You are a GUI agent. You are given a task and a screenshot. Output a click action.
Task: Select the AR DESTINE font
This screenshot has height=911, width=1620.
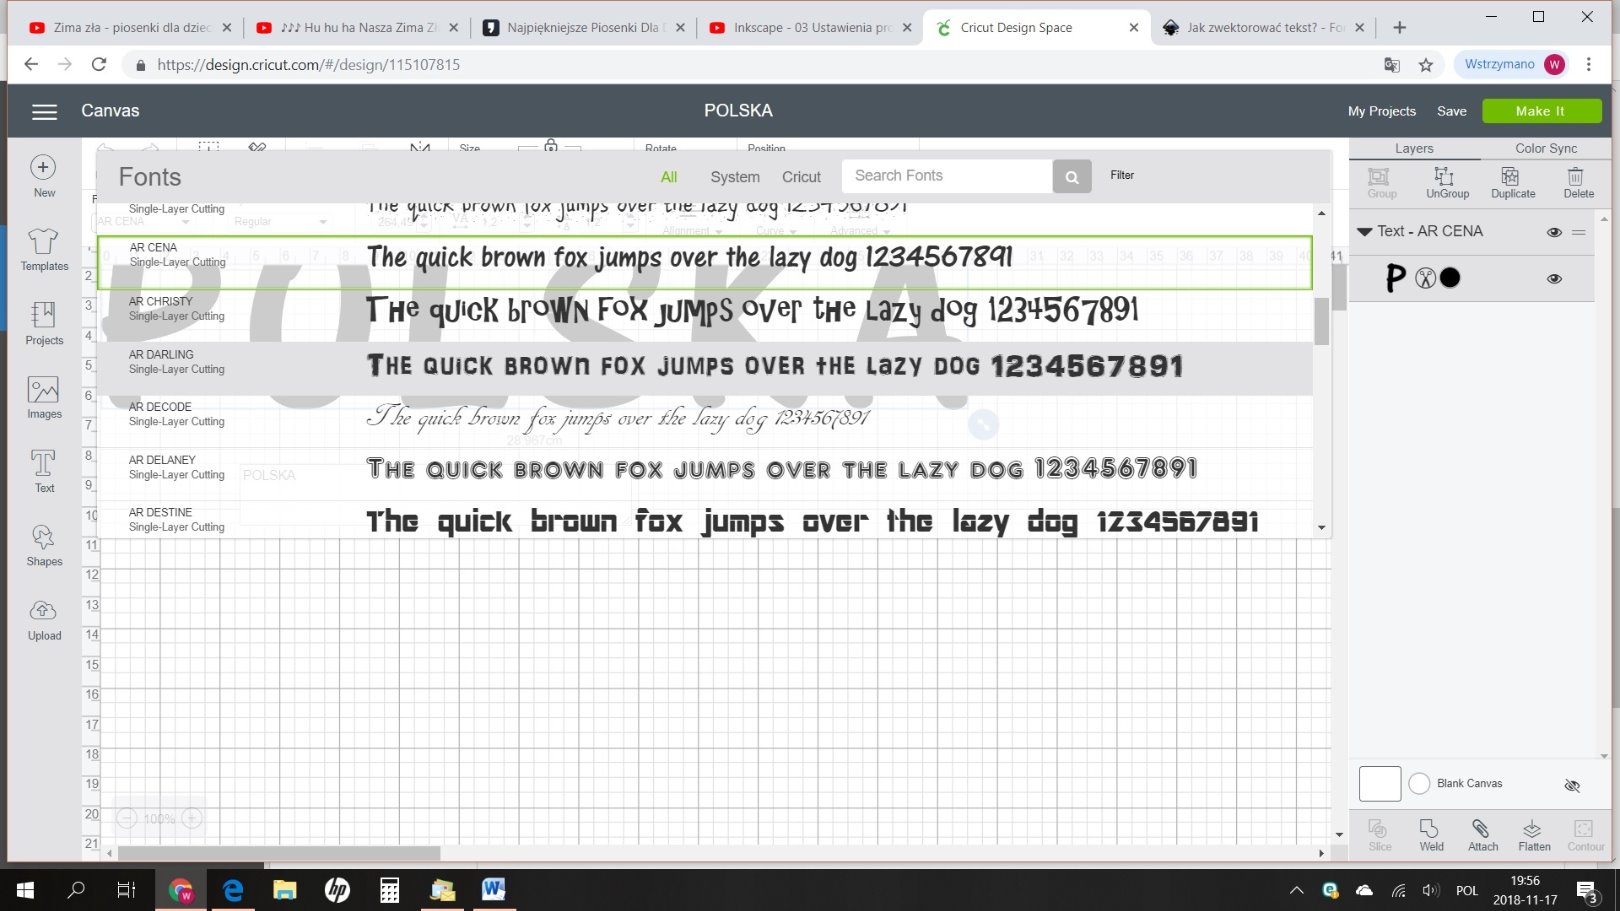point(704,519)
